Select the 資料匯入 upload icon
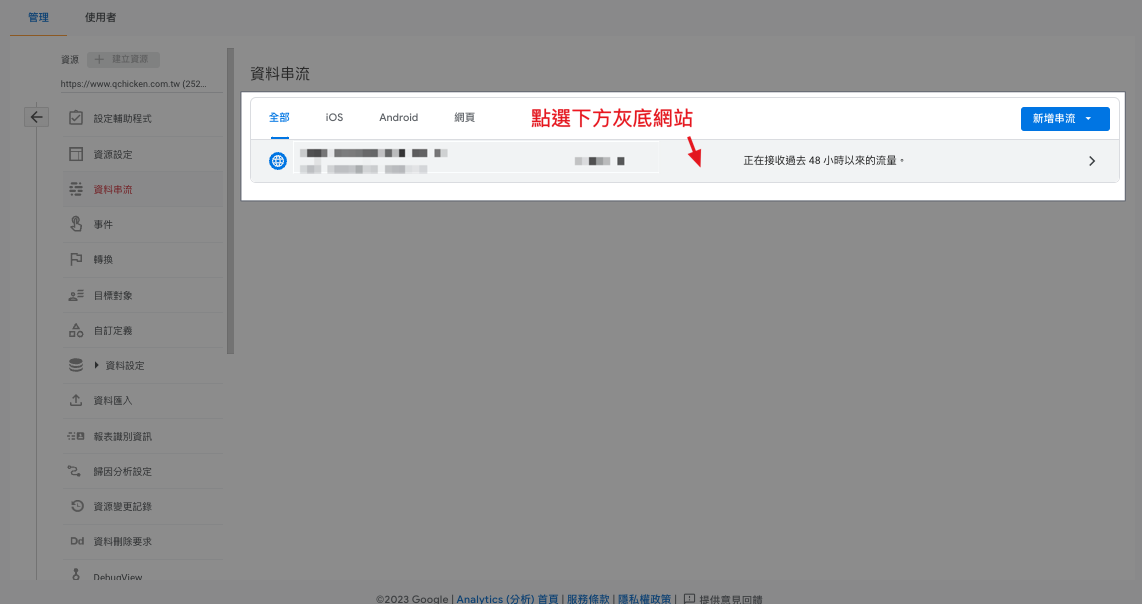Viewport: 1142px width, 604px height. click(x=77, y=400)
